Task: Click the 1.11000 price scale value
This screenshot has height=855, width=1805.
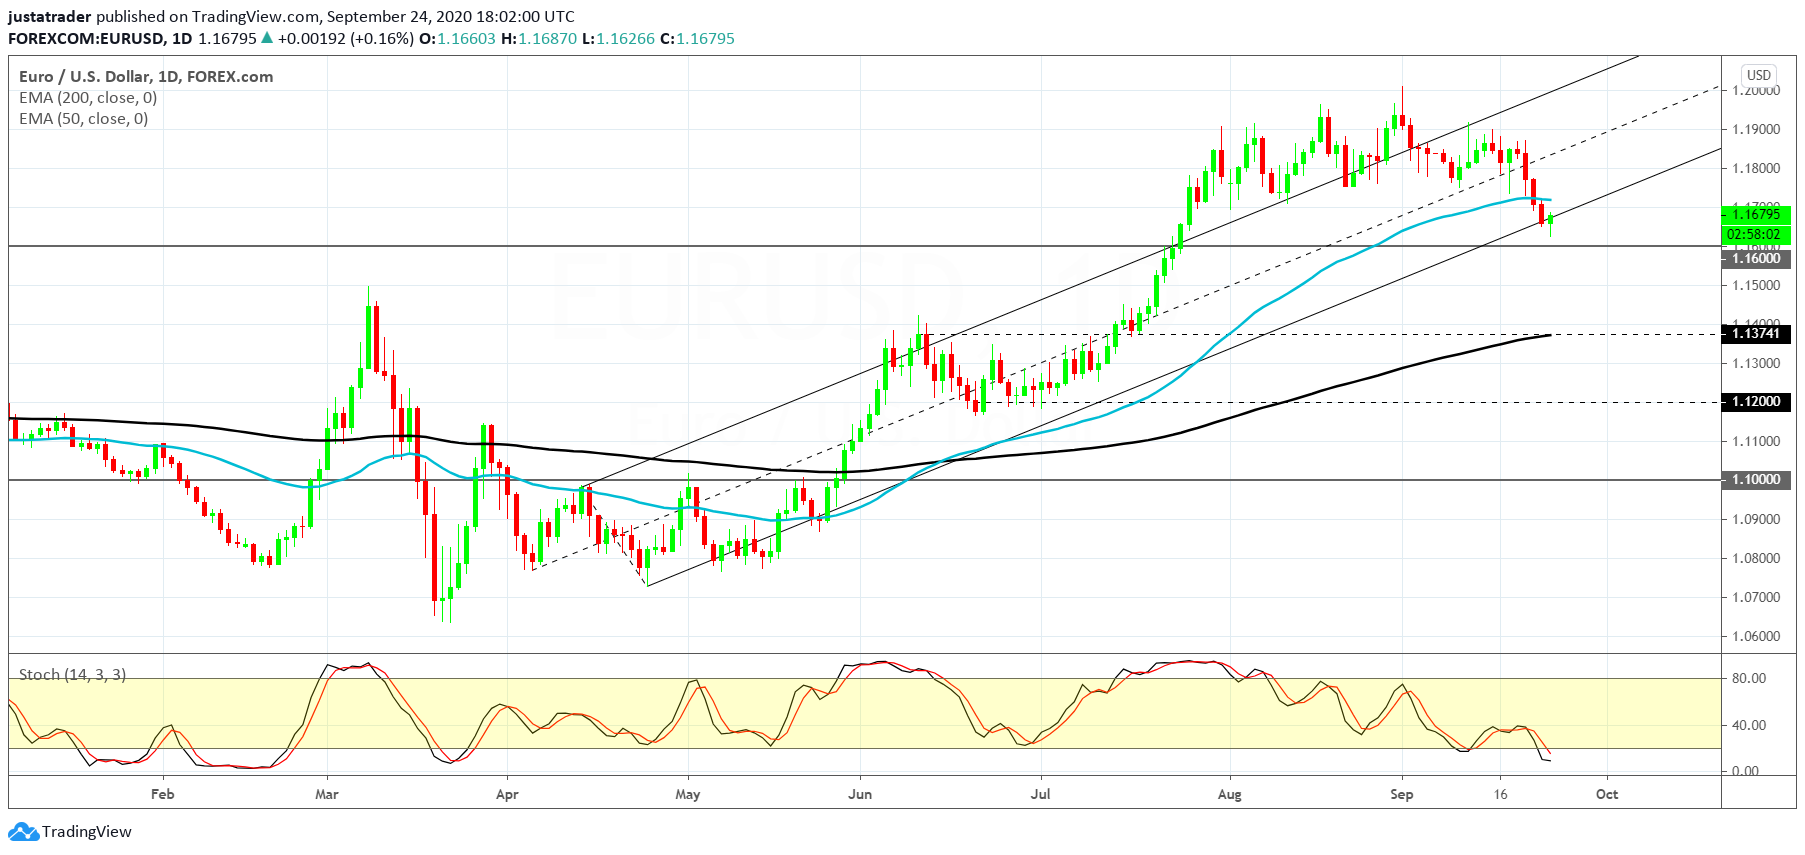Action: (1756, 442)
